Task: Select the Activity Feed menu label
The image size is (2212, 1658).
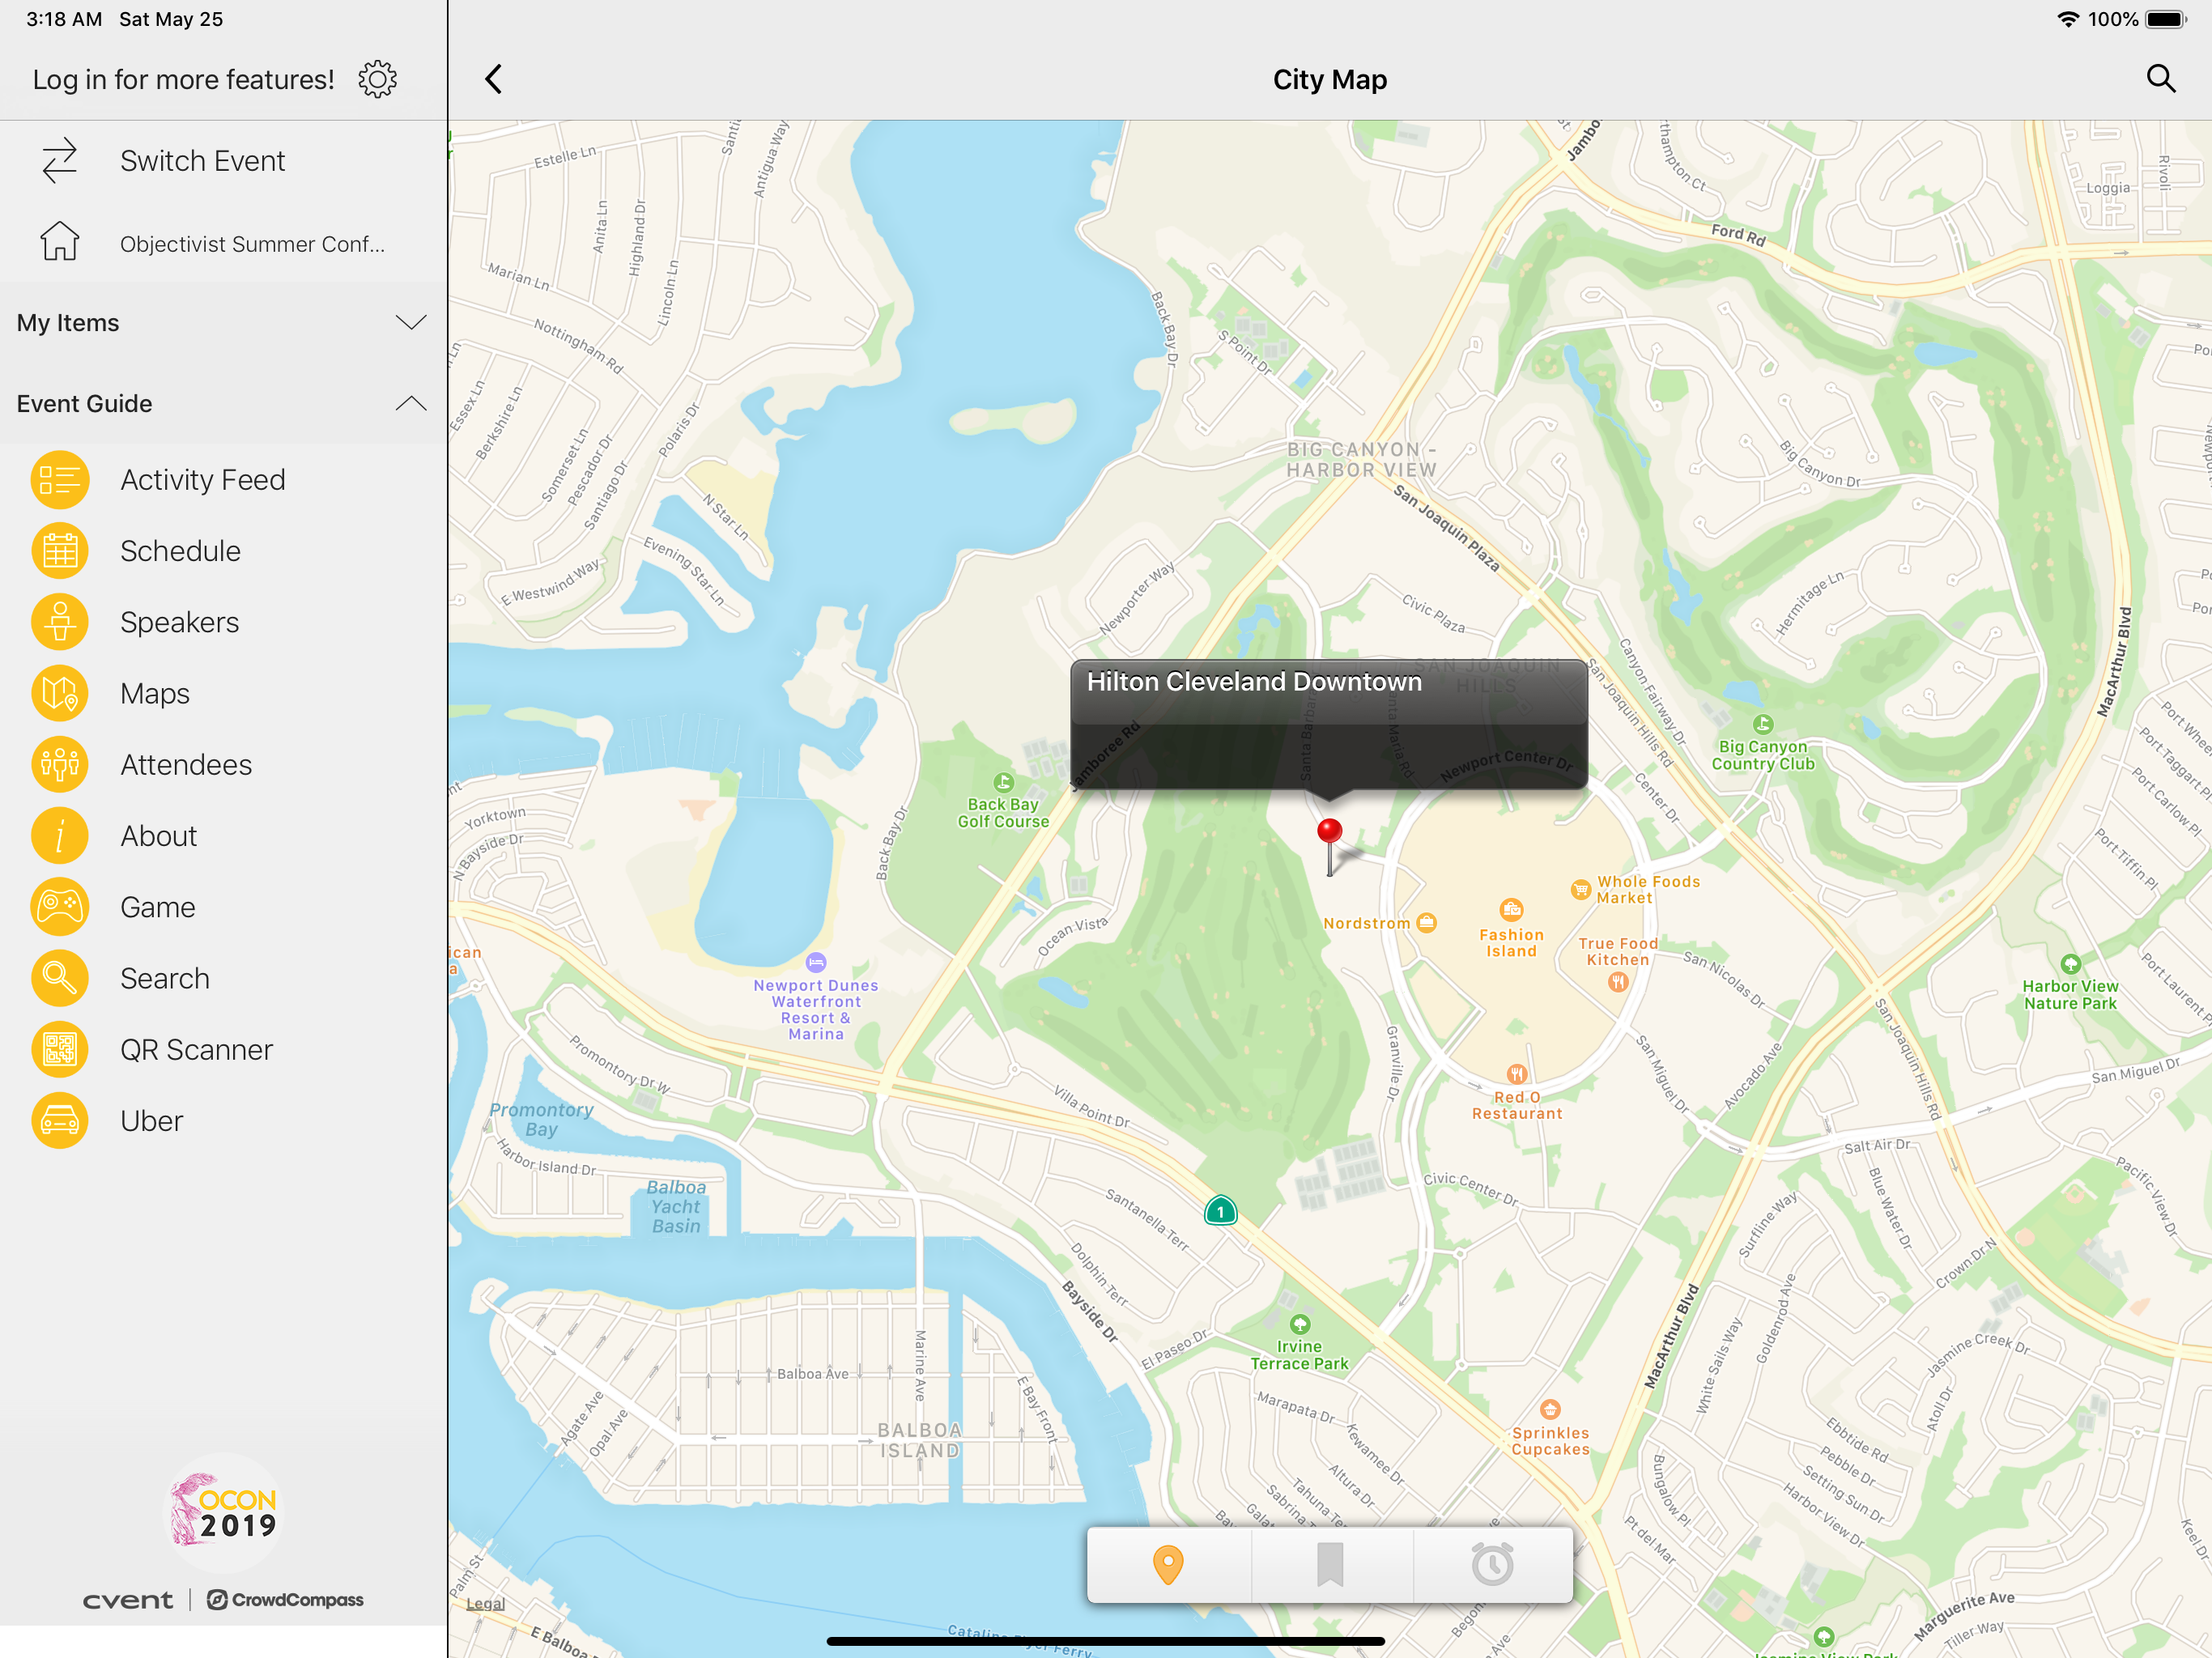Action: click(x=202, y=480)
